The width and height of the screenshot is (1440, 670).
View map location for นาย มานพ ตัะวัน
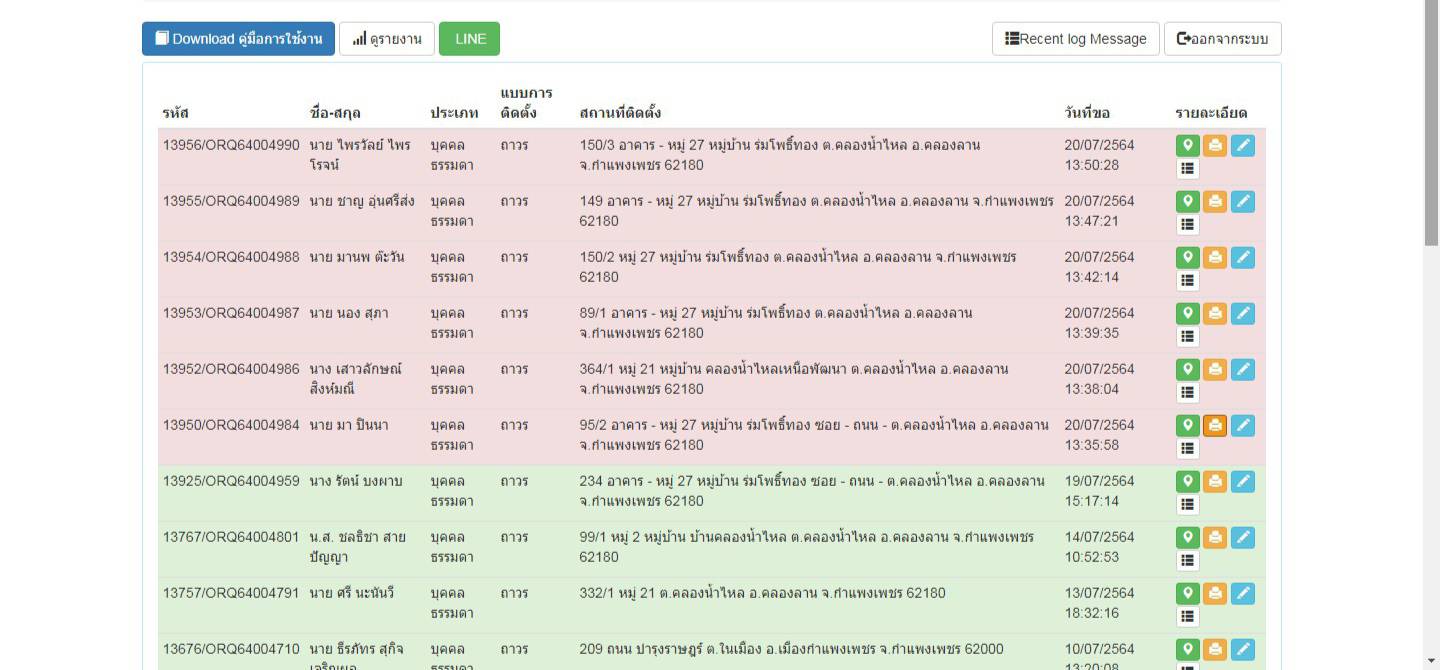(x=1187, y=257)
